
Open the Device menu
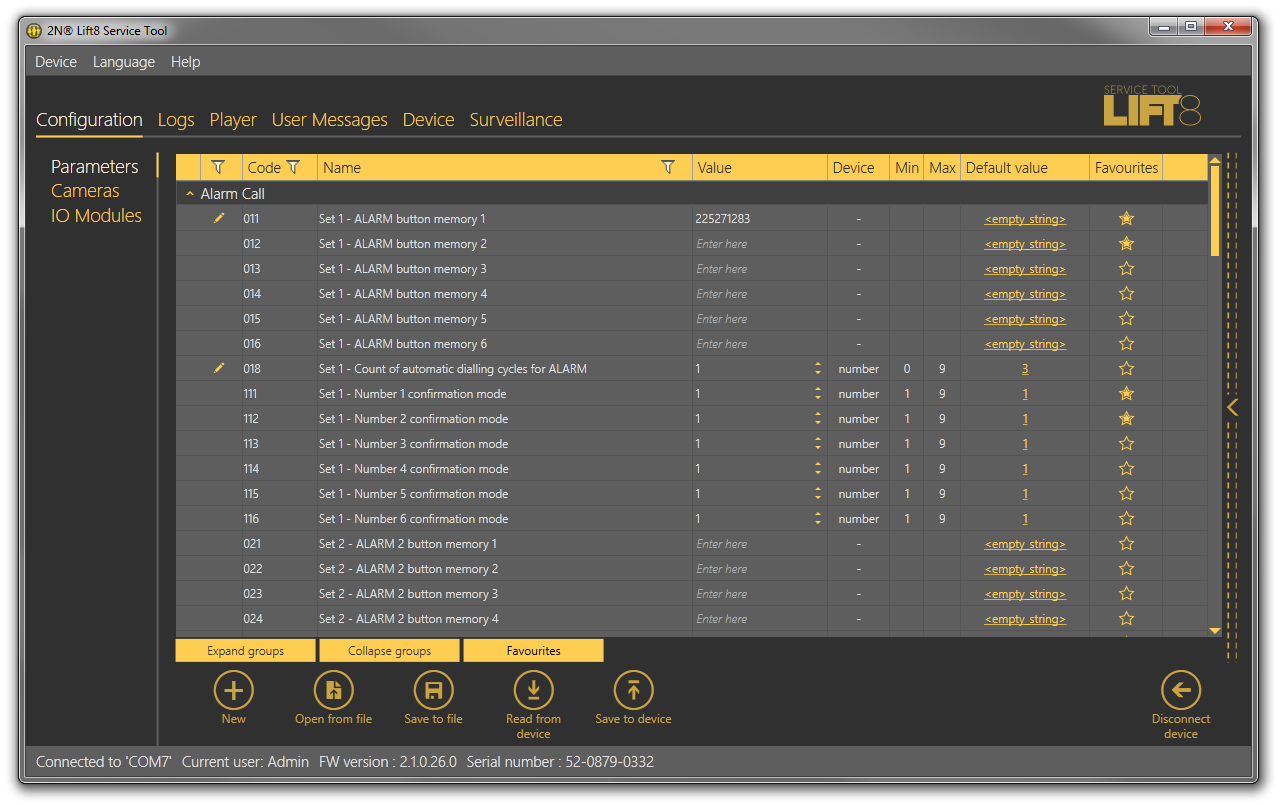56,62
